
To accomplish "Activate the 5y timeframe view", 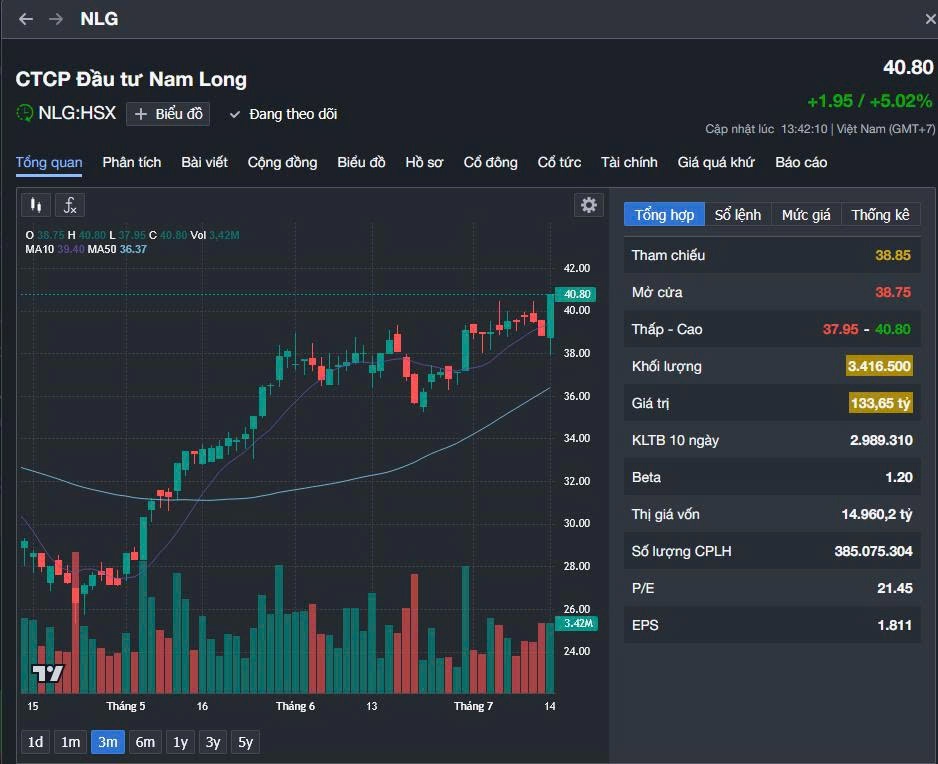I will click(245, 742).
